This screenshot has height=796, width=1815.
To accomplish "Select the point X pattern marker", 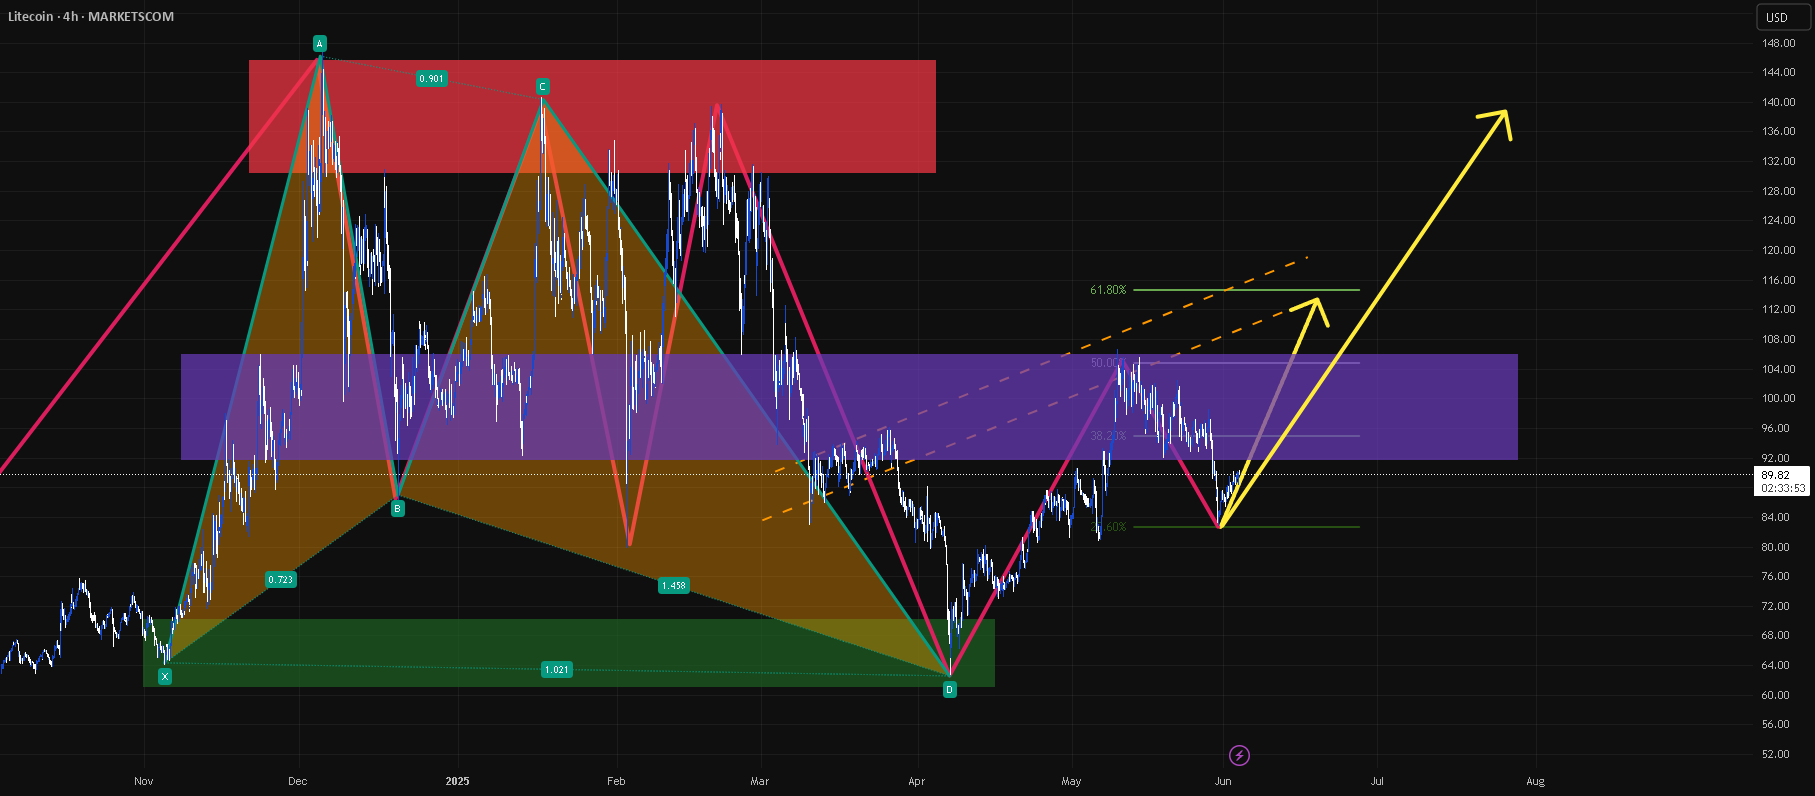I will coord(165,677).
